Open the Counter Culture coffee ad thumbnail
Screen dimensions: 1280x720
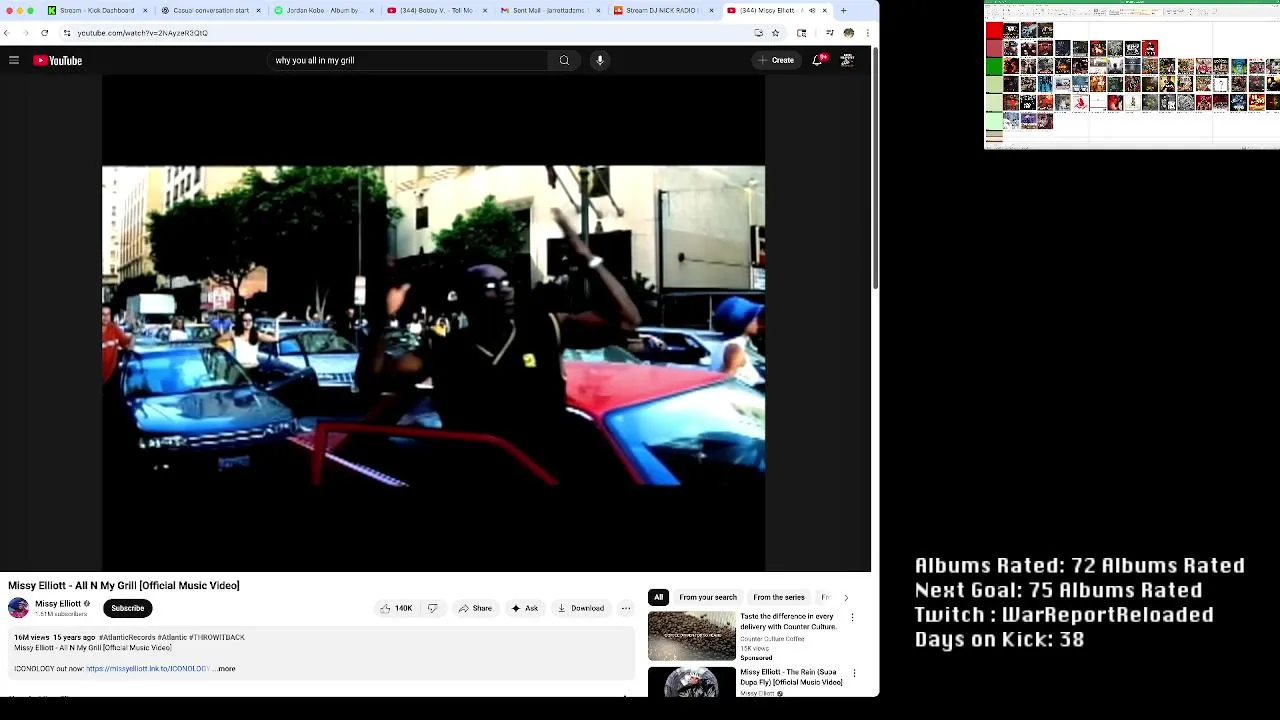pos(692,636)
